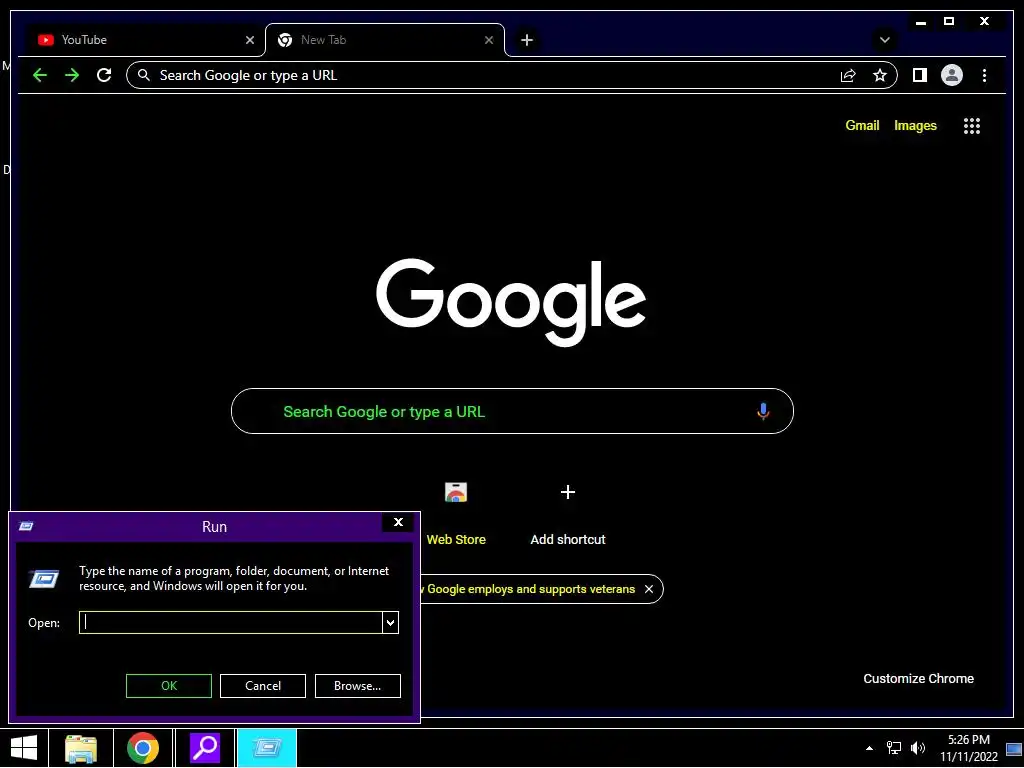This screenshot has height=768, width=1024.
Task: Click the Run dialog title bar icon
Action: click(26, 526)
